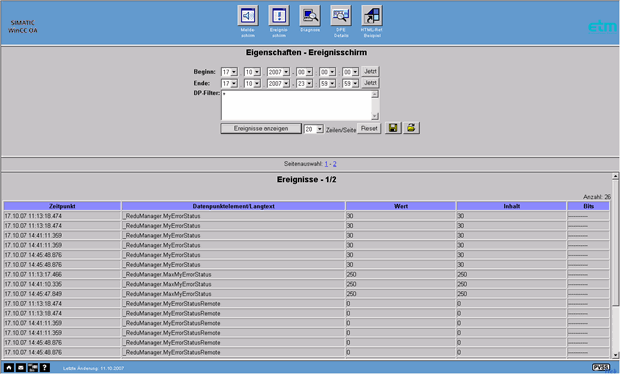
Task: Click _ReduManager.MaxMyErrorStatus in the 11:13:17.466 row
Action: click(167, 274)
